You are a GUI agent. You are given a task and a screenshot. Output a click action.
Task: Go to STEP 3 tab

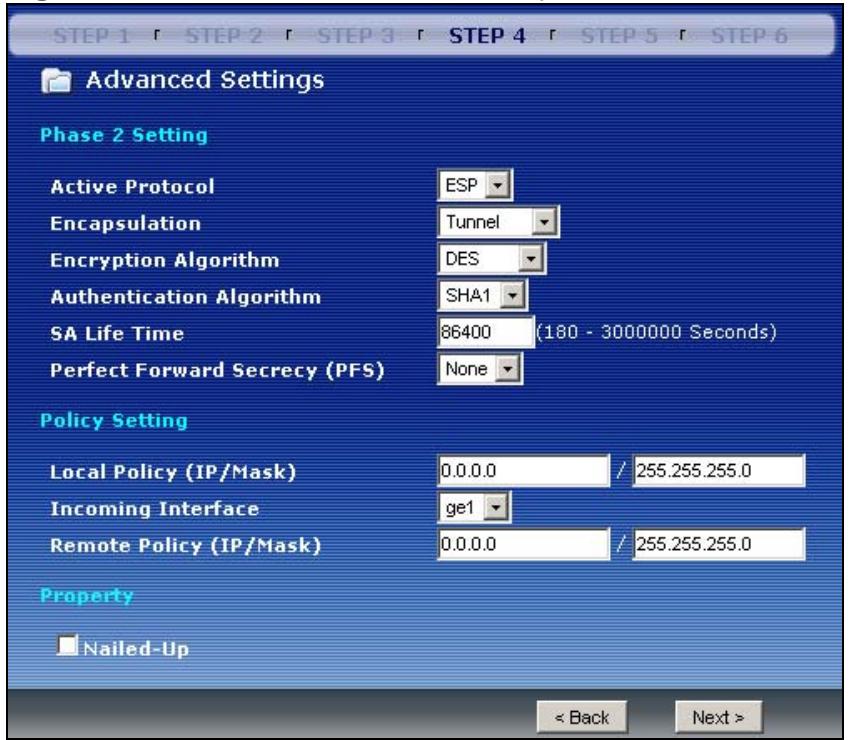[355, 36]
